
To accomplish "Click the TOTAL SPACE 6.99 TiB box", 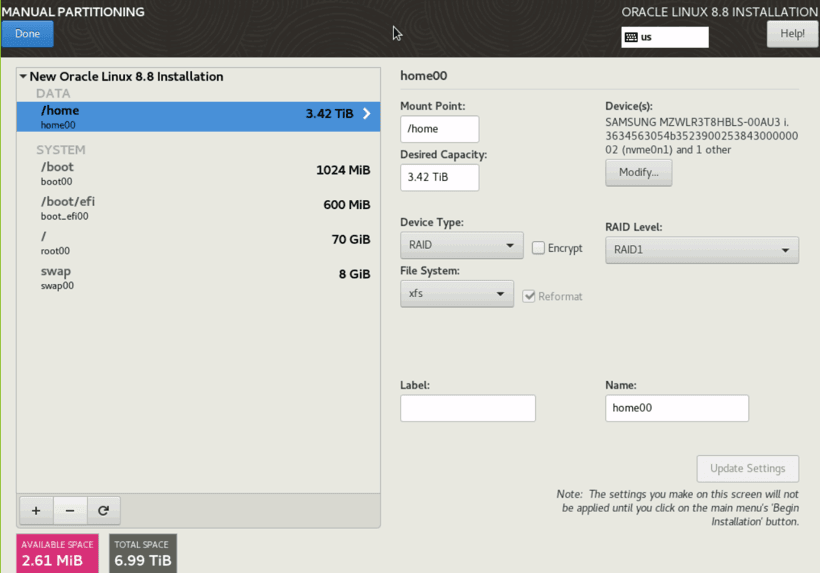I will pyautogui.click(x=143, y=553).
